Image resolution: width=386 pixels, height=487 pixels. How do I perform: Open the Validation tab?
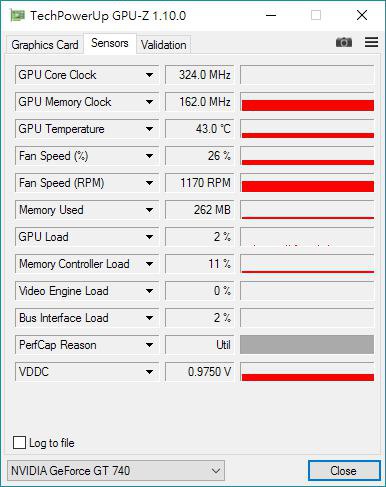coord(163,44)
